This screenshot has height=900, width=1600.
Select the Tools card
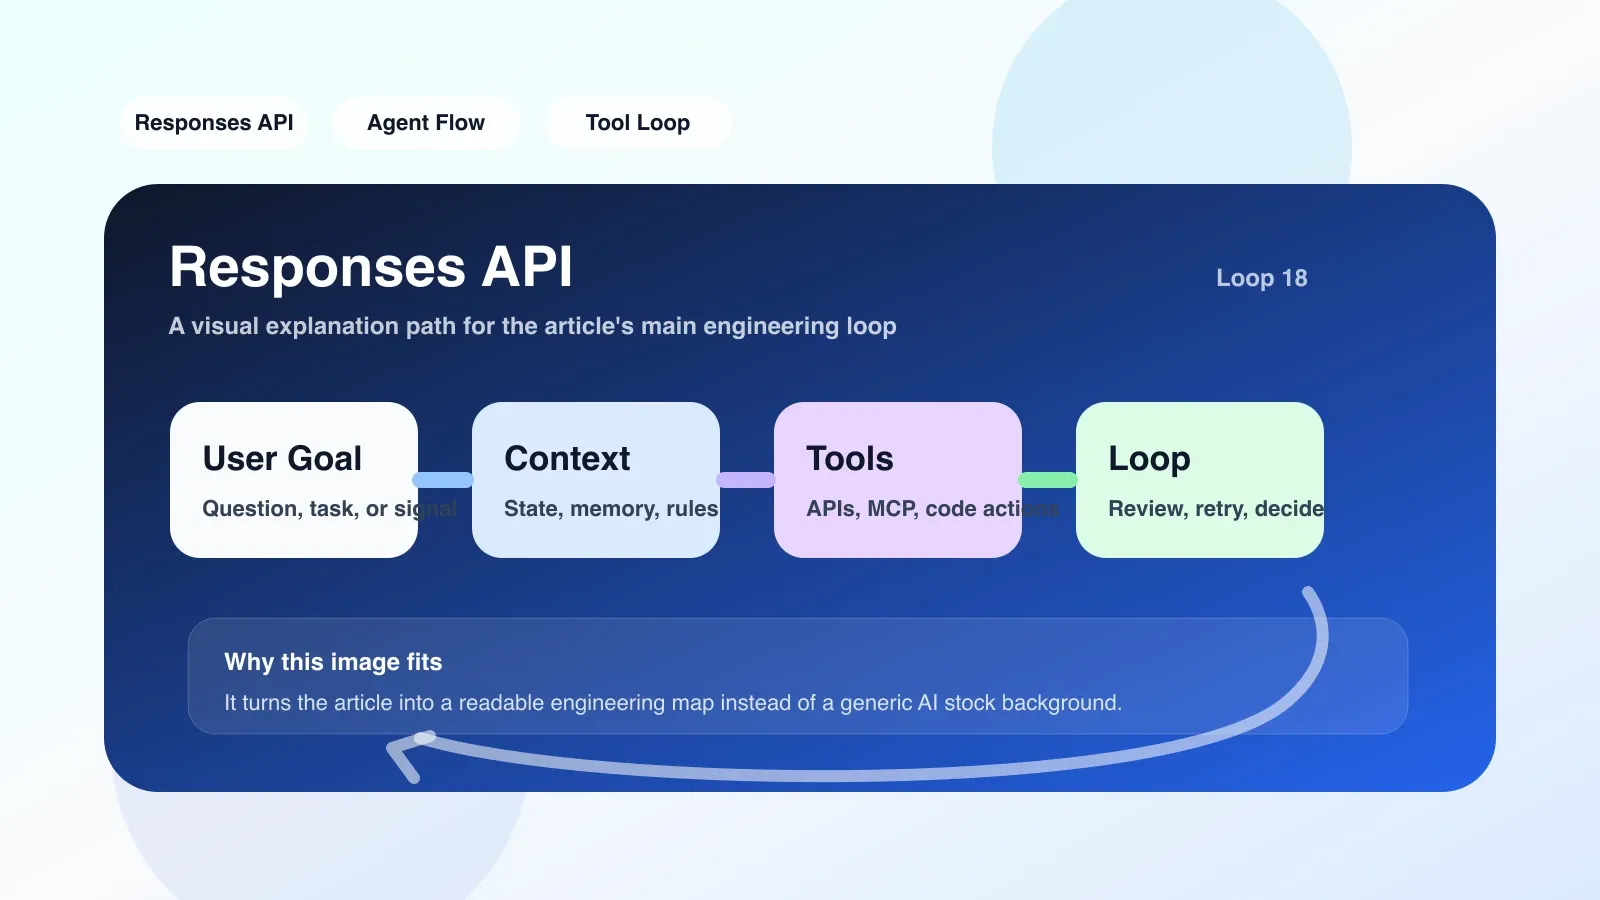click(x=898, y=480)
